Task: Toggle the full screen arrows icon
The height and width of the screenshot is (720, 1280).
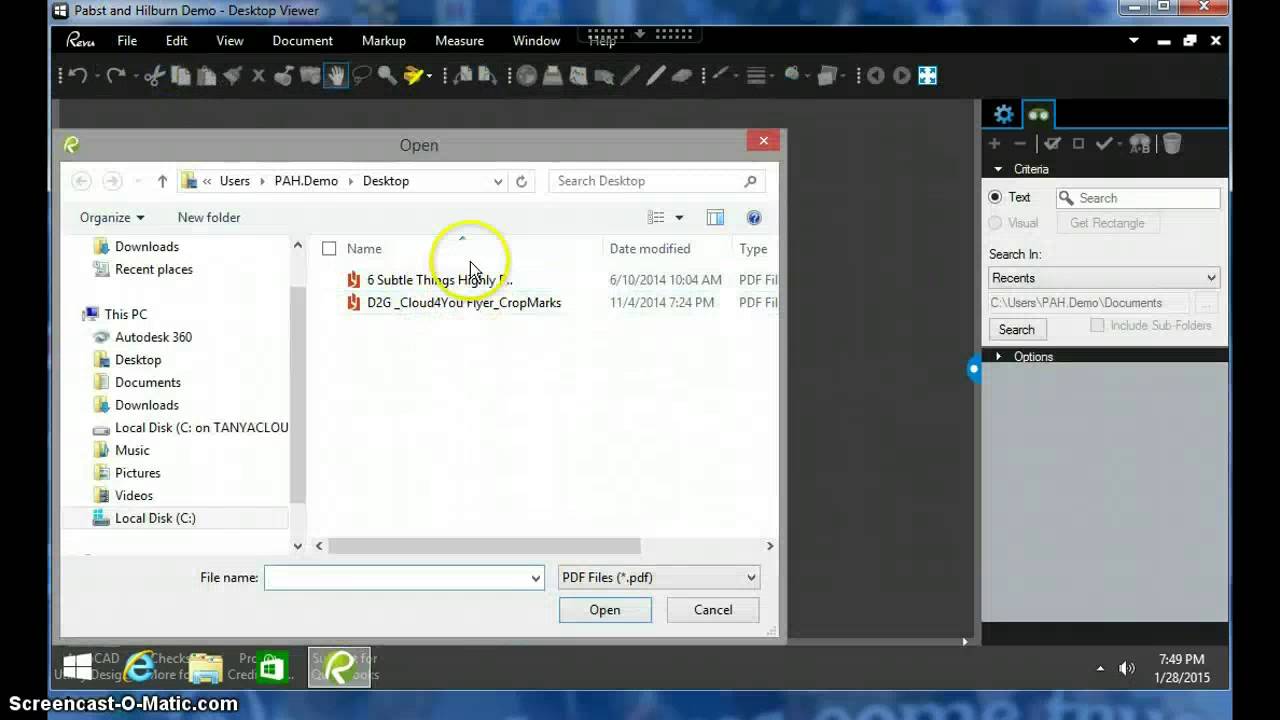Action: coord(928,76)
